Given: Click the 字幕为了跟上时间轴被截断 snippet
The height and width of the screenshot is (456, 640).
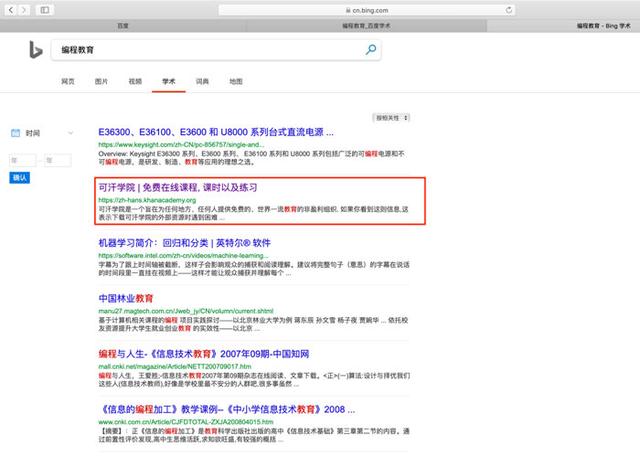Looking at the screenshot, I should tap(254, 269).
